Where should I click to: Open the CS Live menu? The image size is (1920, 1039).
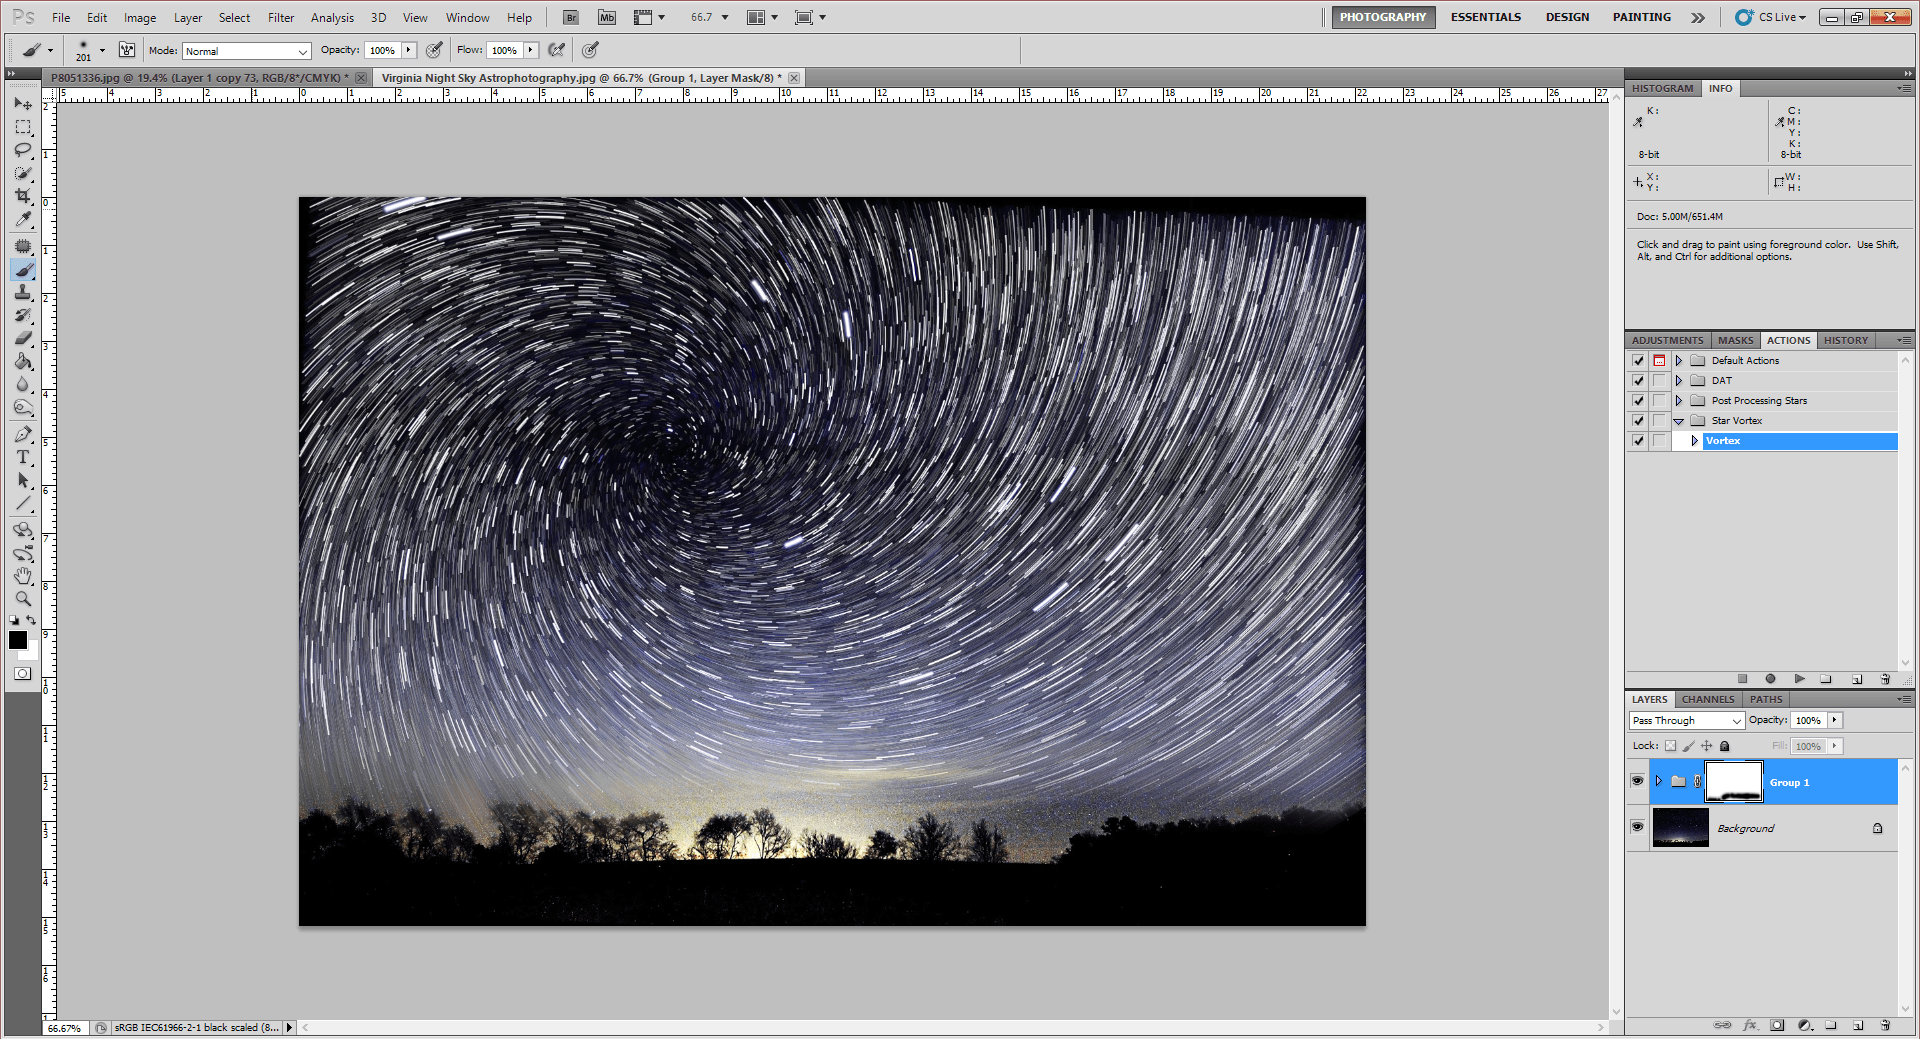(1775, 17)
